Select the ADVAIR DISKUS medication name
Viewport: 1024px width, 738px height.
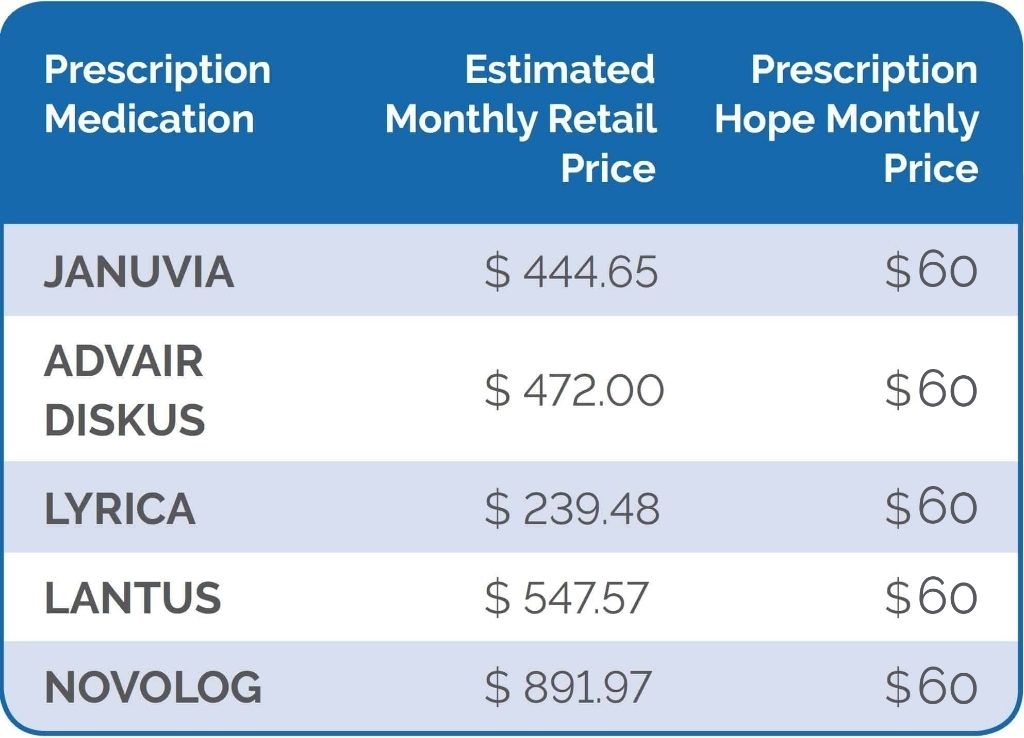click(124, 391)
